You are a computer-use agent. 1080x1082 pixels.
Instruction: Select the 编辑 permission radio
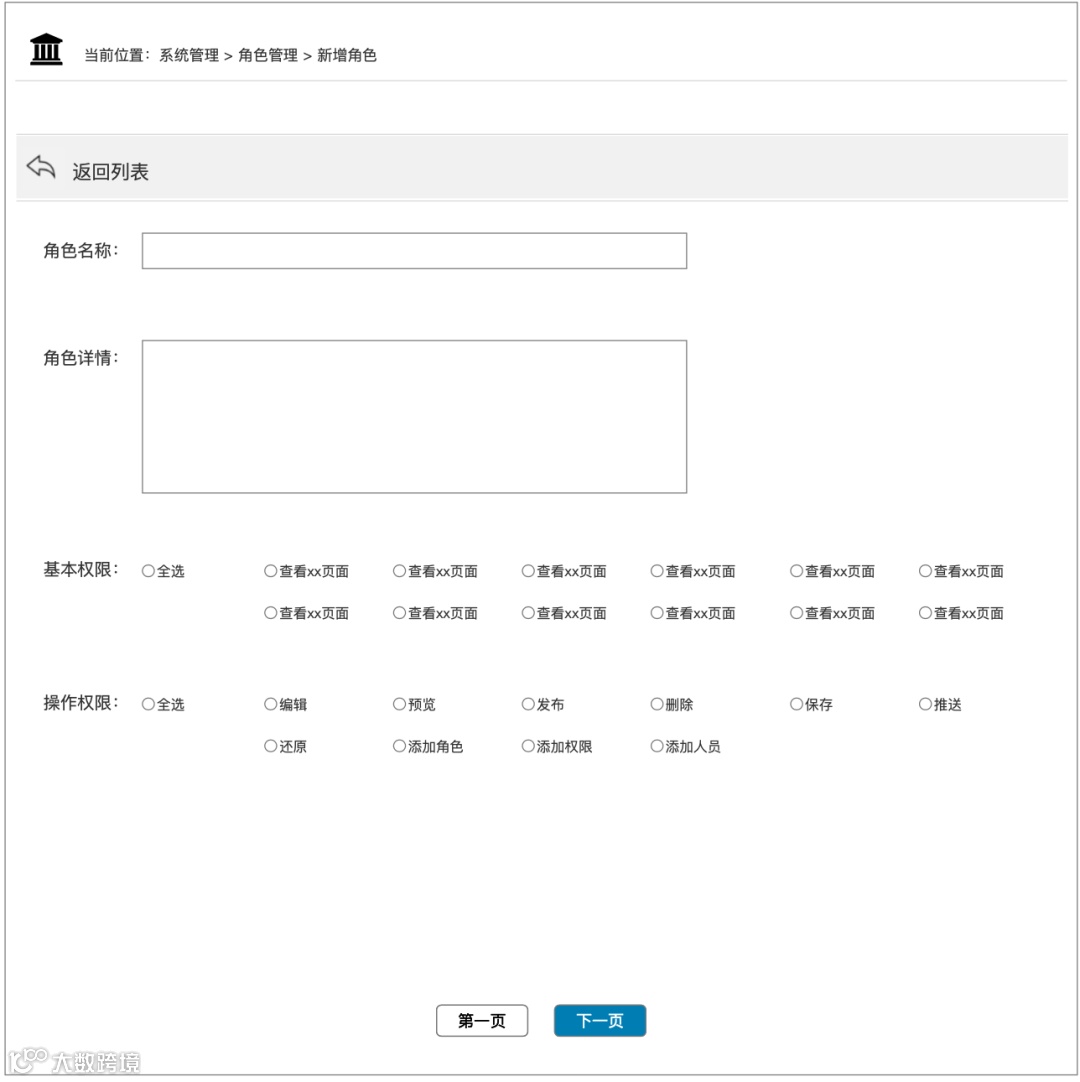pyautogui.click(x=271, y=704)
